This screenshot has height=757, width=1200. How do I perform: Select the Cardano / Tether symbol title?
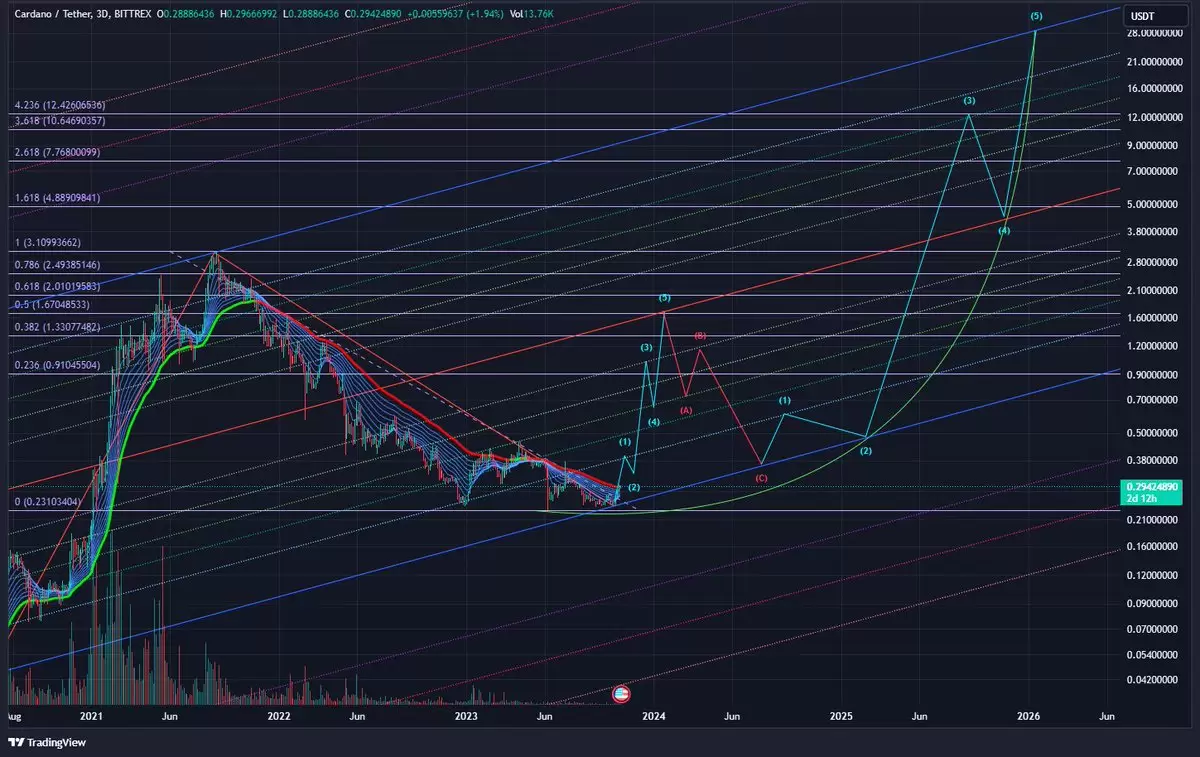point(54,16)
